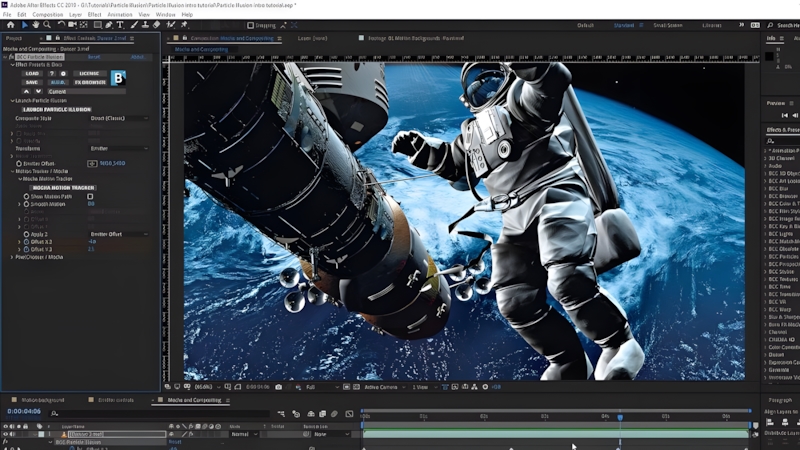The image size is (800, 450).
Task: Select the Type text tool
Action: 120,24
